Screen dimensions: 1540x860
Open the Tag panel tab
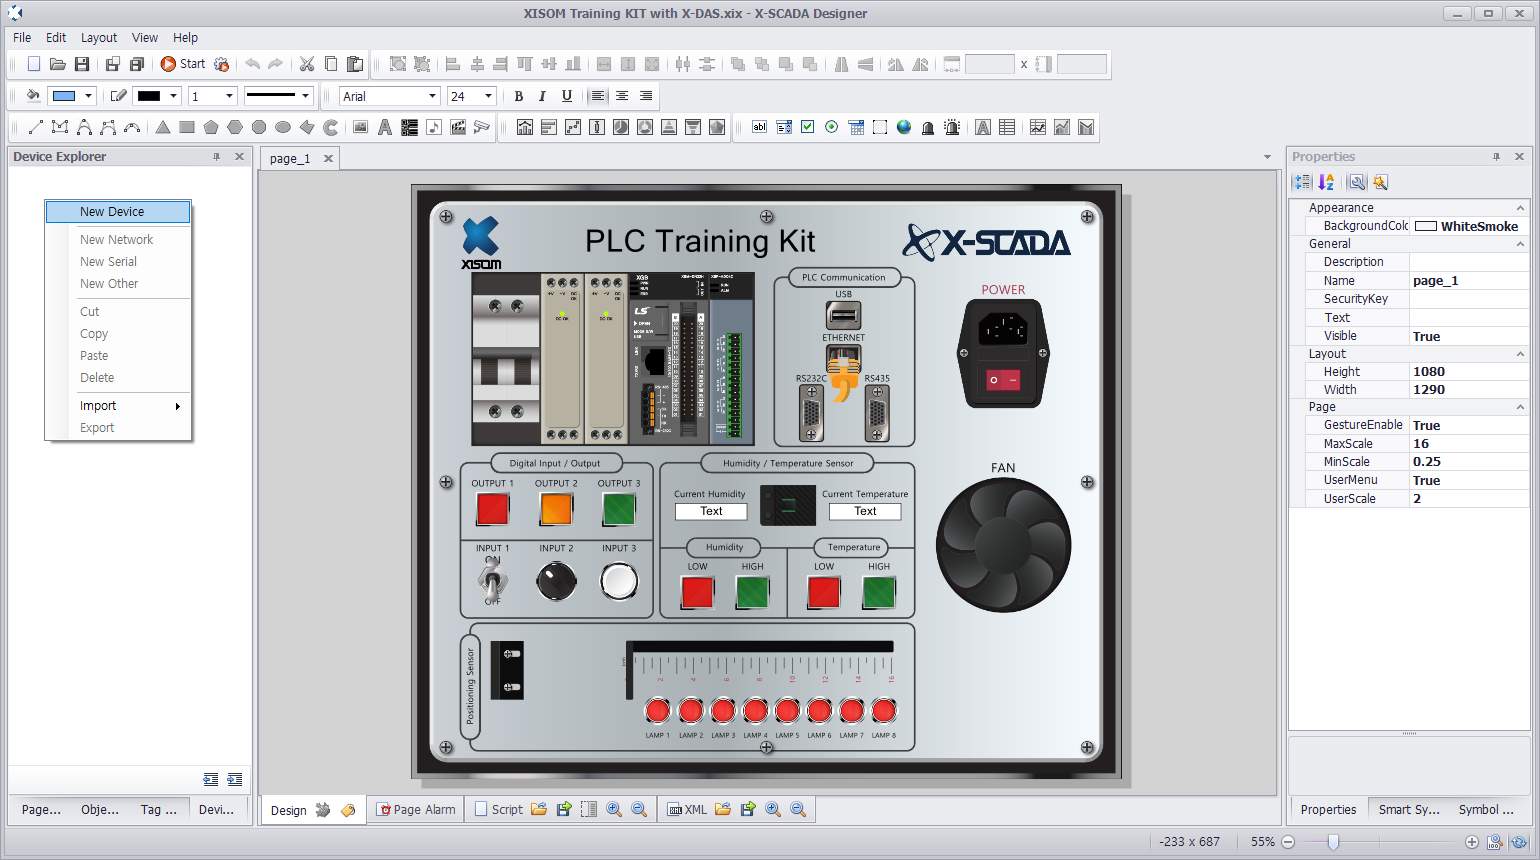pyautogui.click(x=158, y=810)
